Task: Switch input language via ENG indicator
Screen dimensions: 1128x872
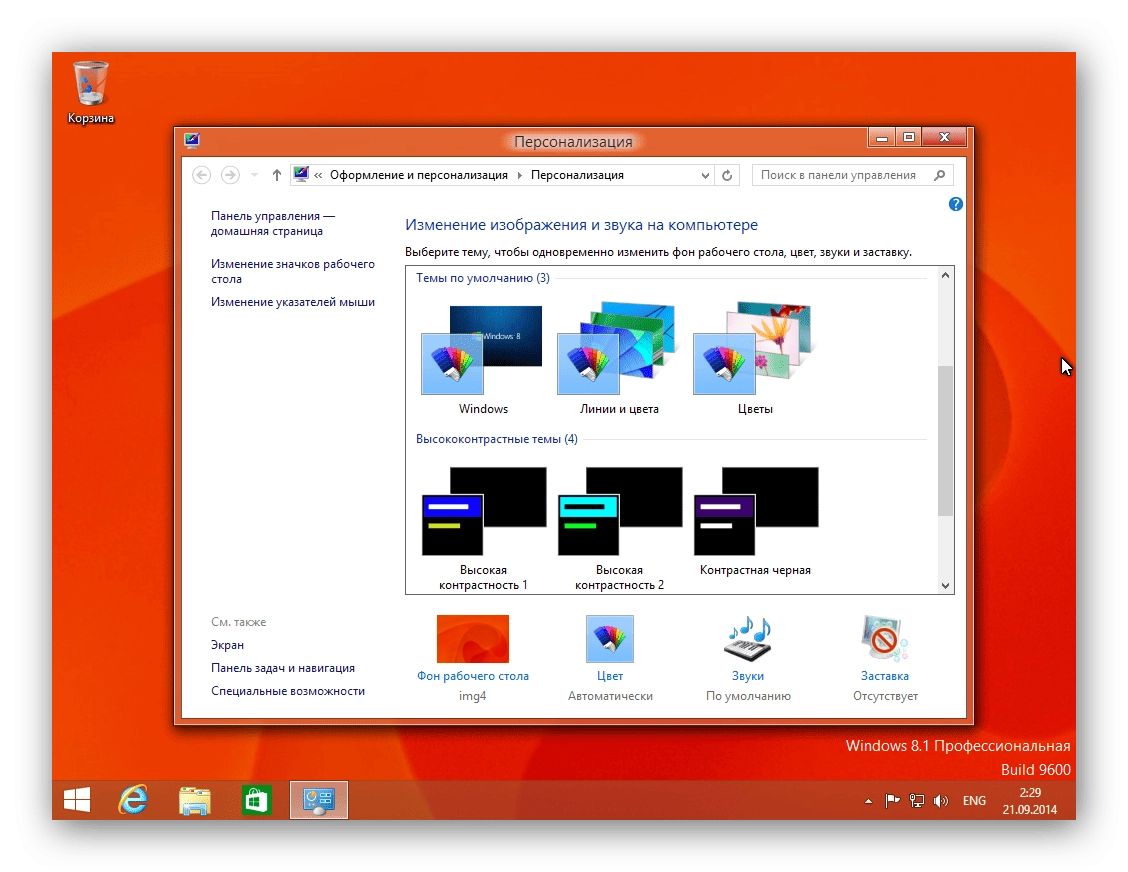Action: [974, 801]
